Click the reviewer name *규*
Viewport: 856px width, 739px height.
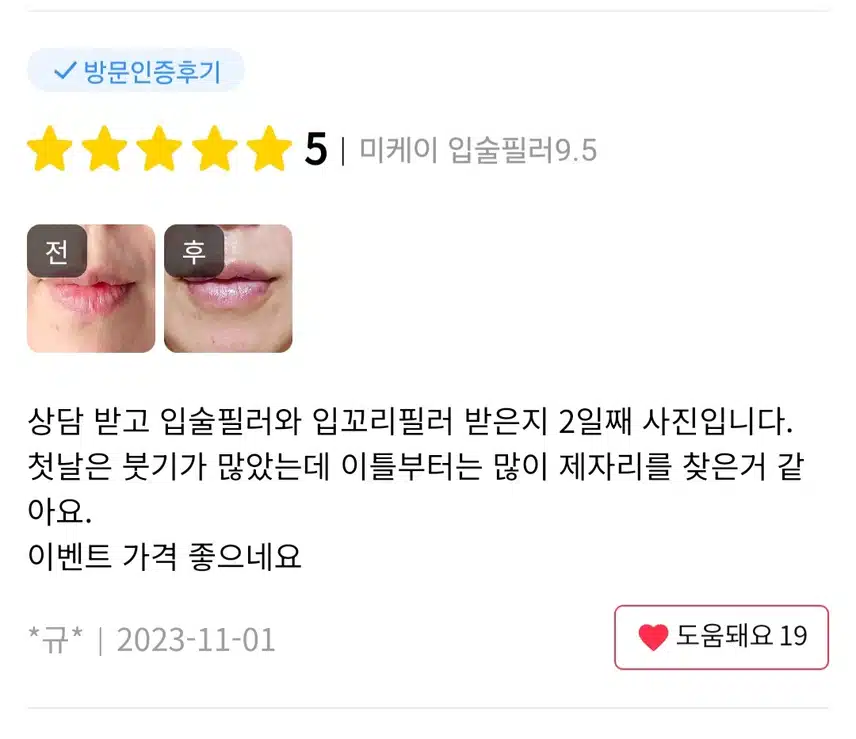55,639
